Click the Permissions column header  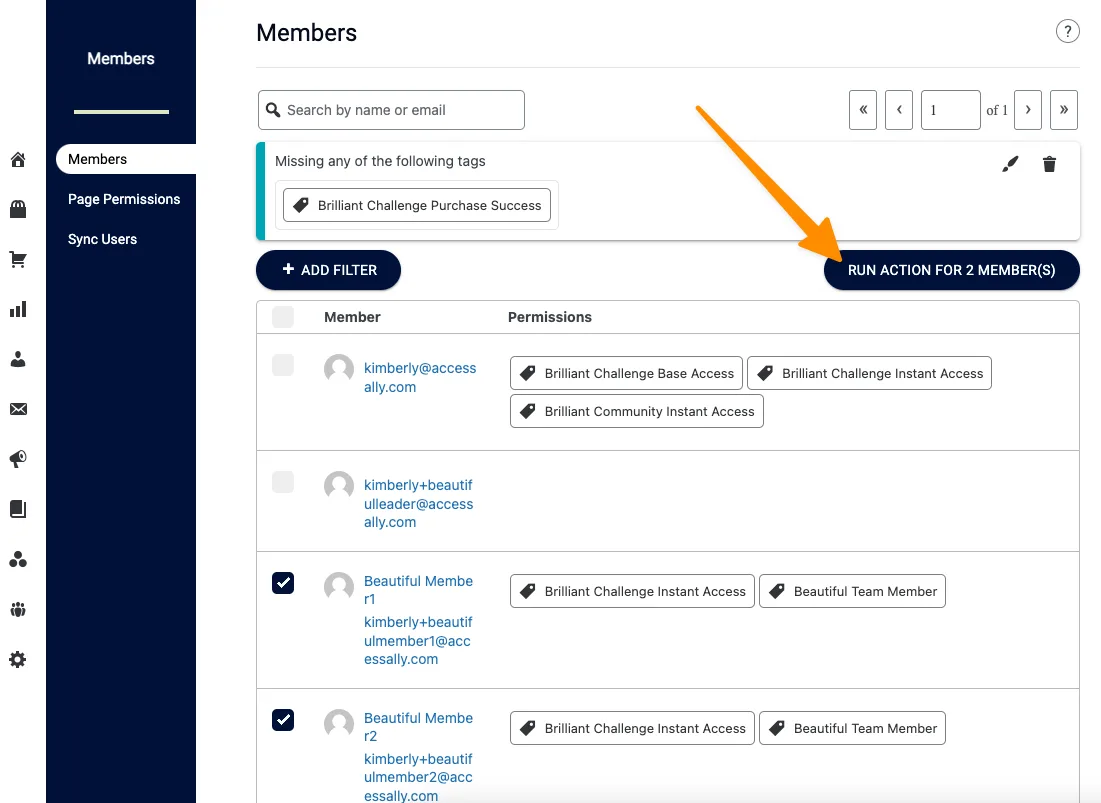pyautogui.click(x=550, y=317)
